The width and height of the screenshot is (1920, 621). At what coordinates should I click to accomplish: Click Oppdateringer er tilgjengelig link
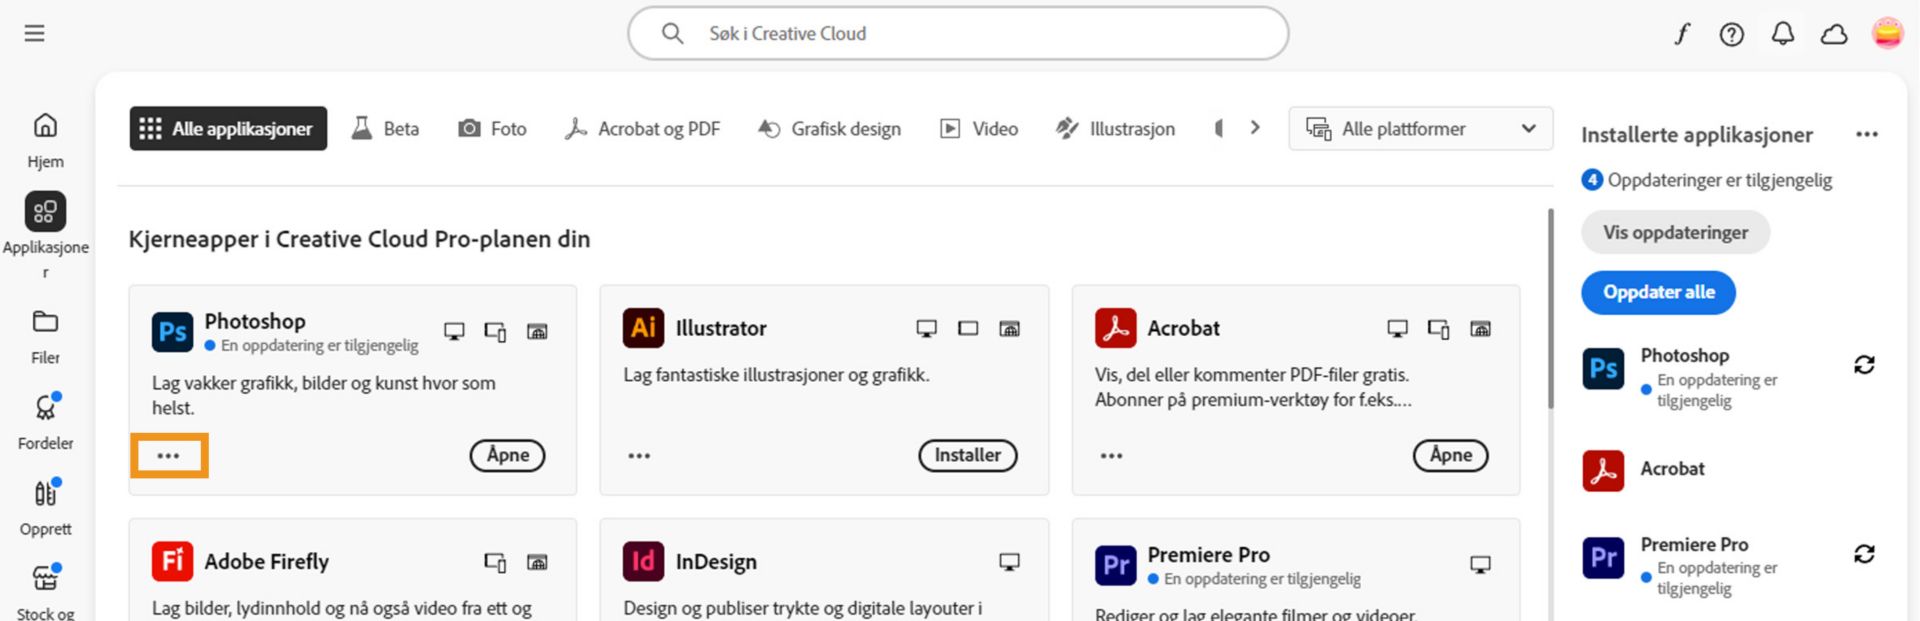click(1707, 180)
